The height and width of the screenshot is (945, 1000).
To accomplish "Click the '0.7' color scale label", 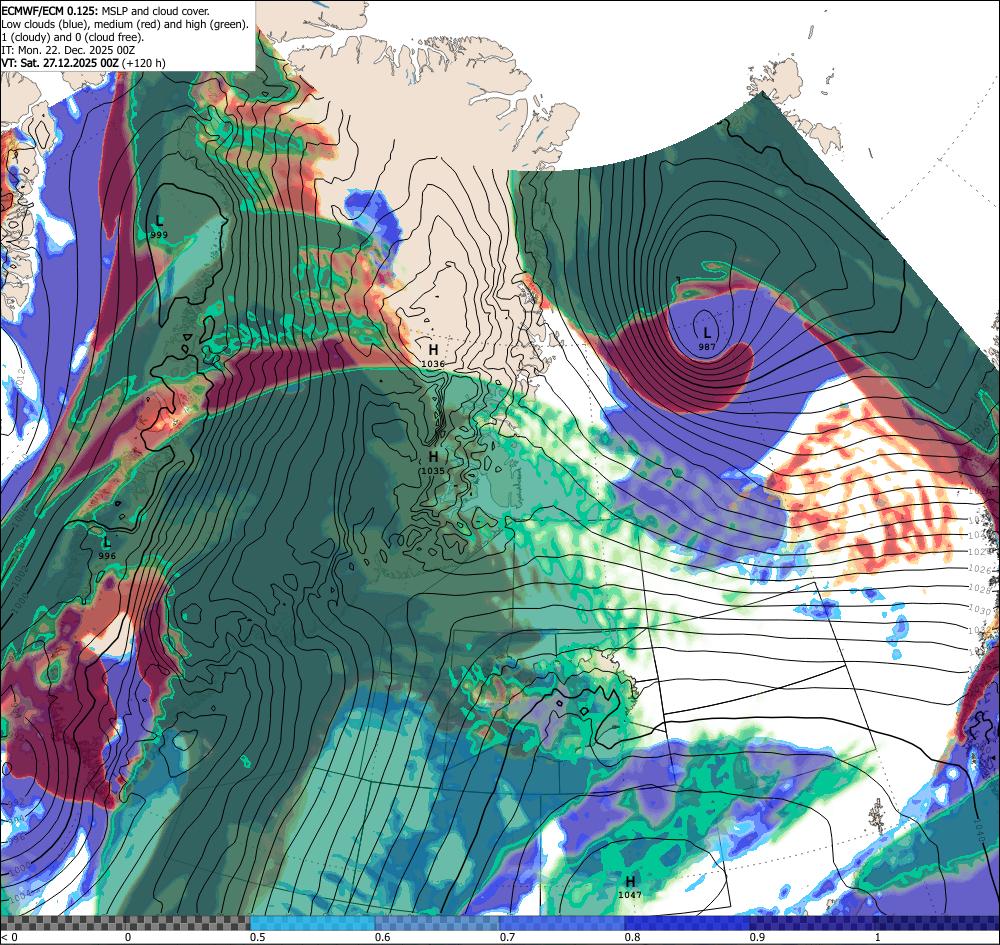I will (508, 937).
